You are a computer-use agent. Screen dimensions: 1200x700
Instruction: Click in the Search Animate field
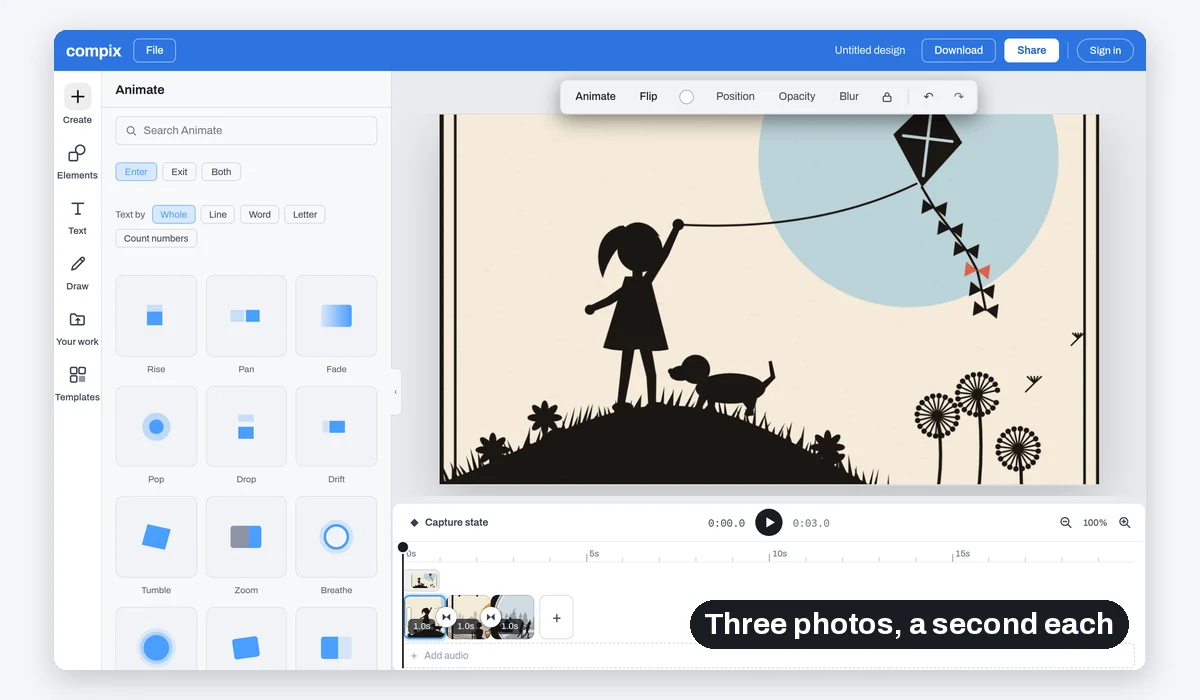coord(246,130)
